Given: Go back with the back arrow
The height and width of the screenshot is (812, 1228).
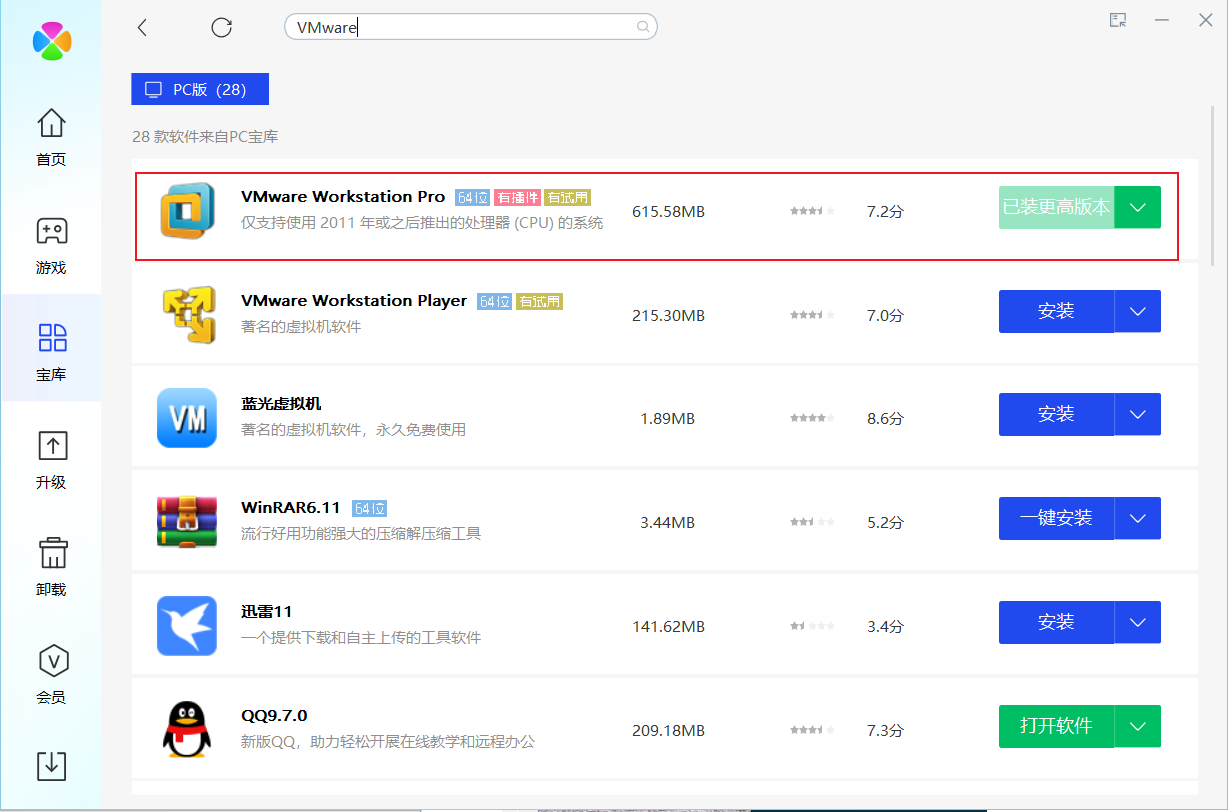Looking at the screenshot, I should coord(142,28).
